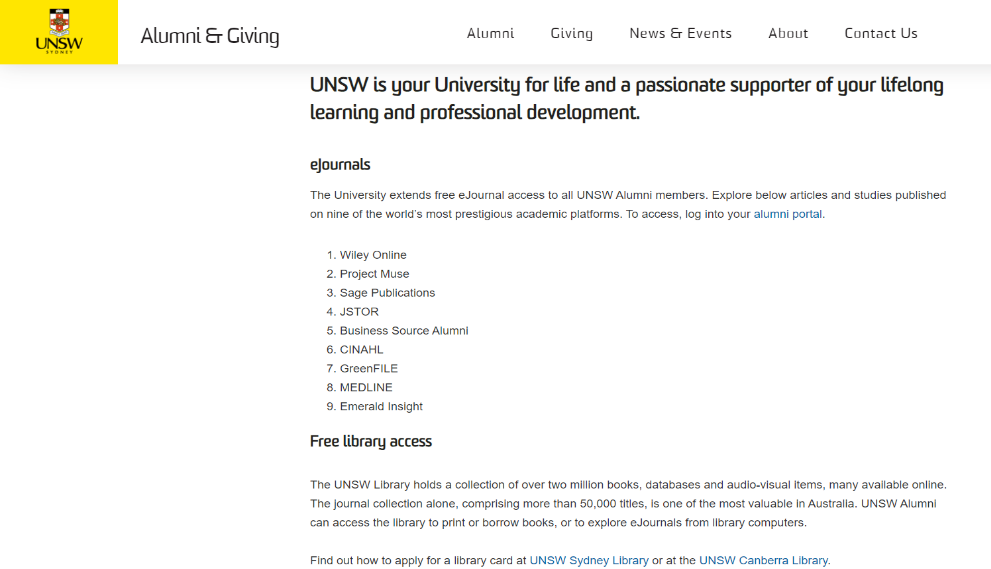Go to News & Events
The height and width of the screenshot is (569, 991).
pyautogui.click(x=680, y=34)
